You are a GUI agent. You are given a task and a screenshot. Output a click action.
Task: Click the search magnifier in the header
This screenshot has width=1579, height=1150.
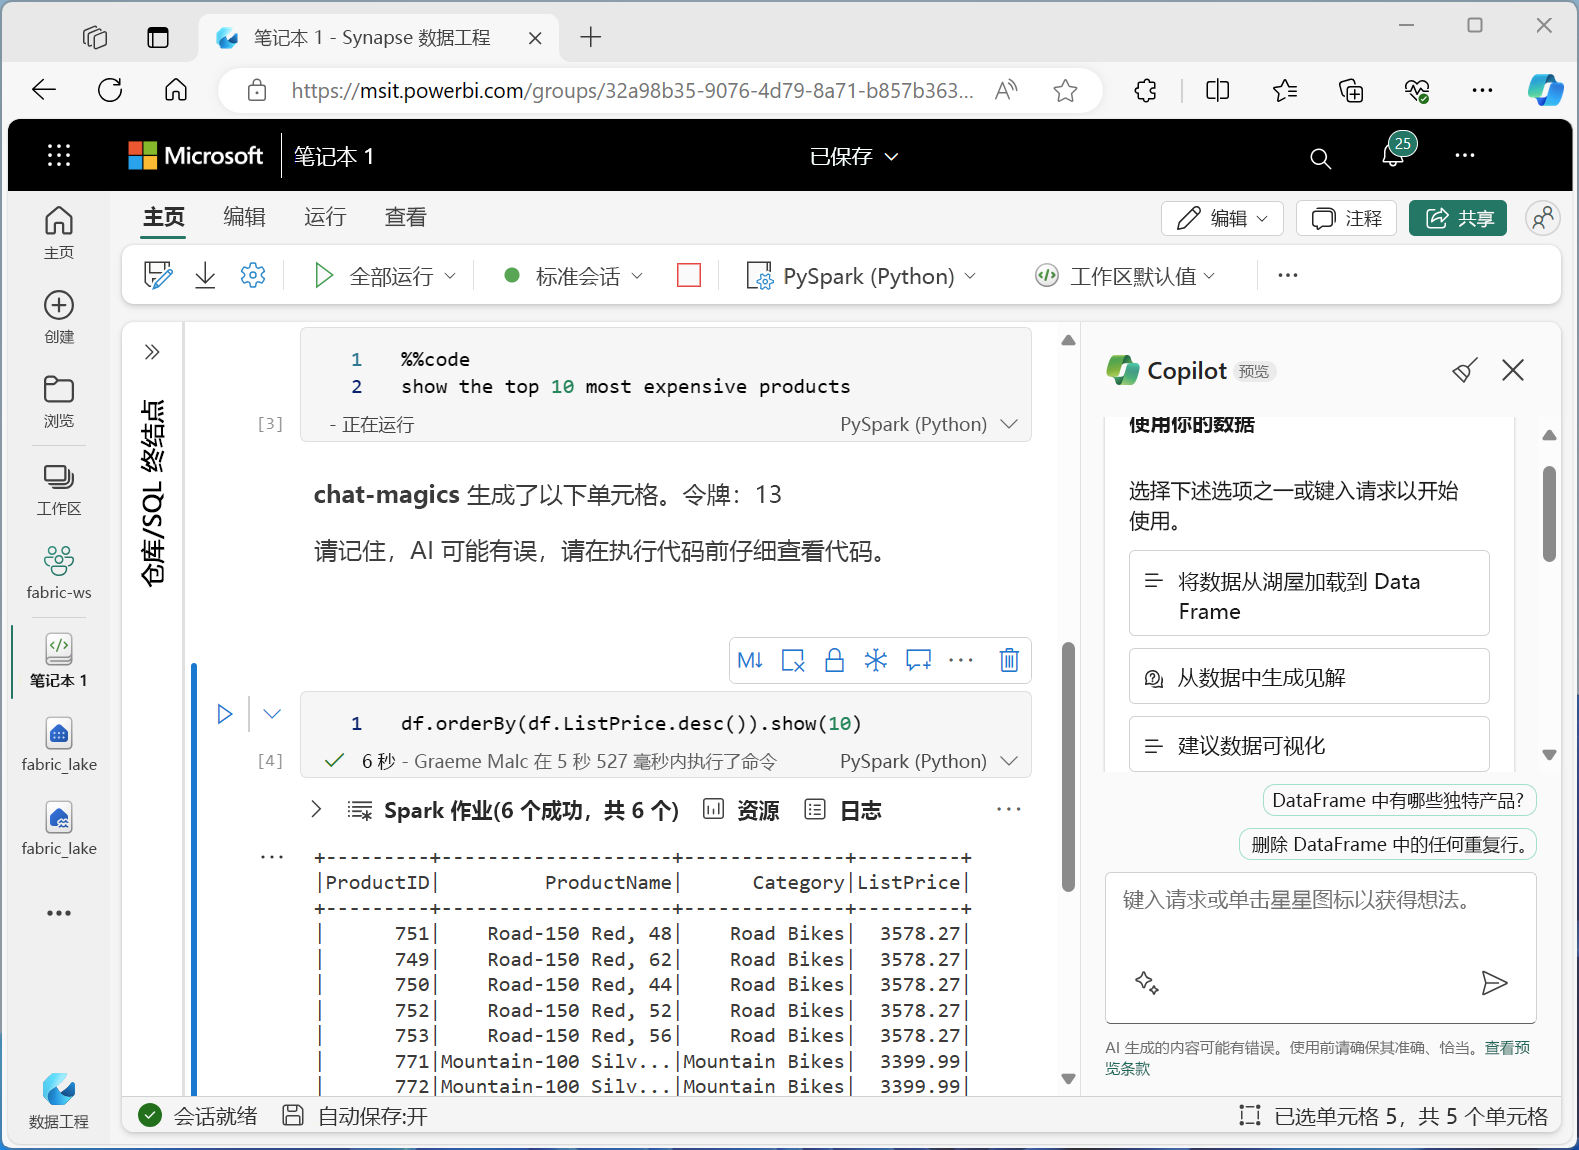pyautogui.click(x=1320, y=158)
